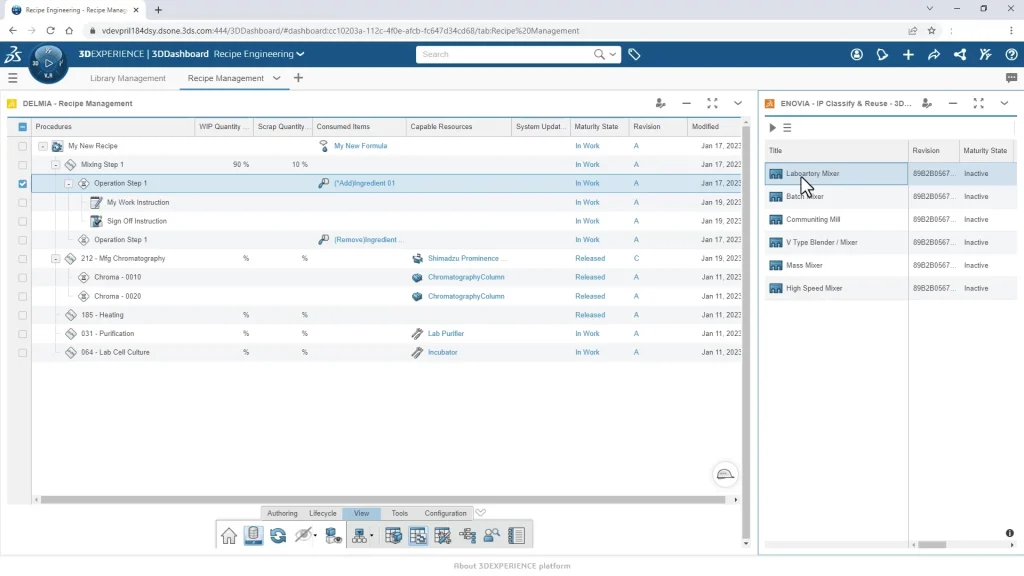The image size is (1024, 576).
Task: Open the My New Formula link
Action: point(360,146)
